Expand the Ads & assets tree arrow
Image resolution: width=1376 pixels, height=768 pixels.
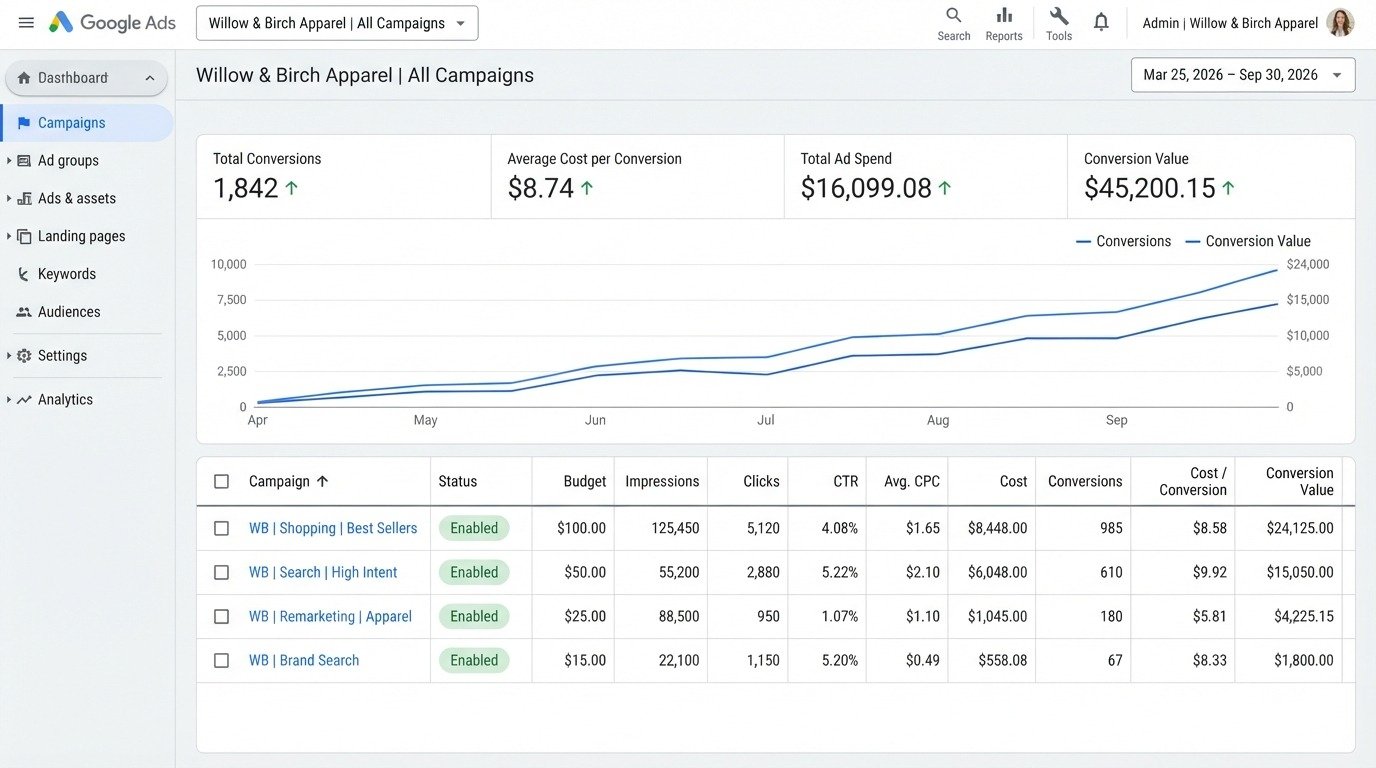9,199
